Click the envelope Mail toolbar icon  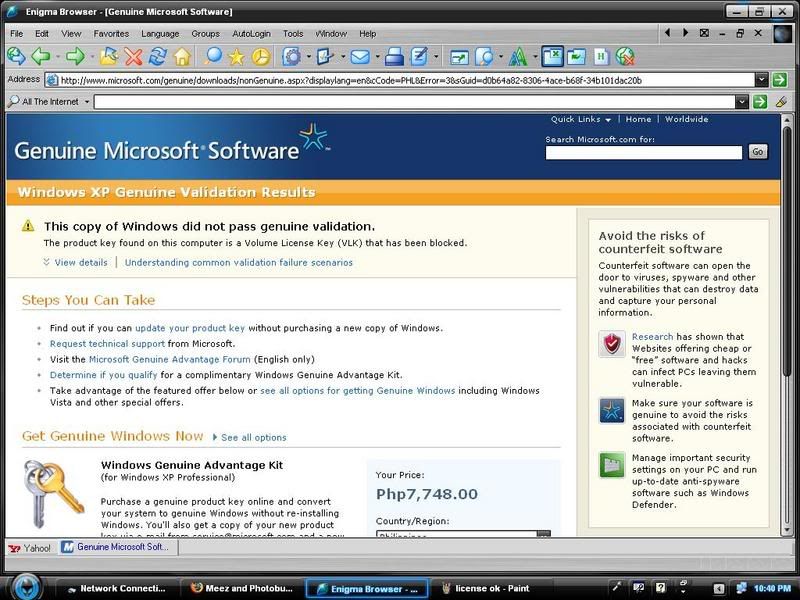360,57
